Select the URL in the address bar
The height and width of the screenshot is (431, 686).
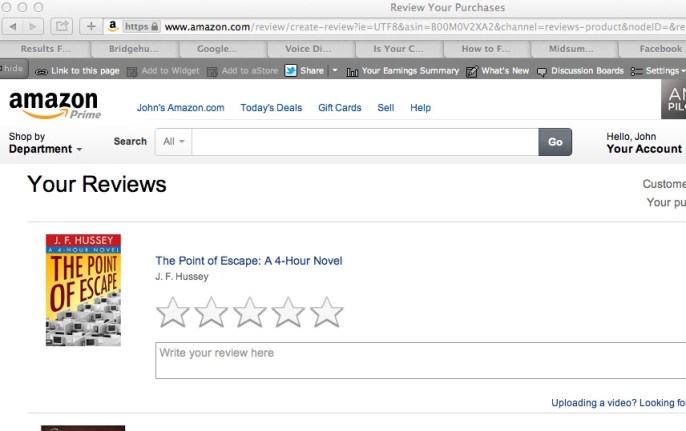pos(424,27)
